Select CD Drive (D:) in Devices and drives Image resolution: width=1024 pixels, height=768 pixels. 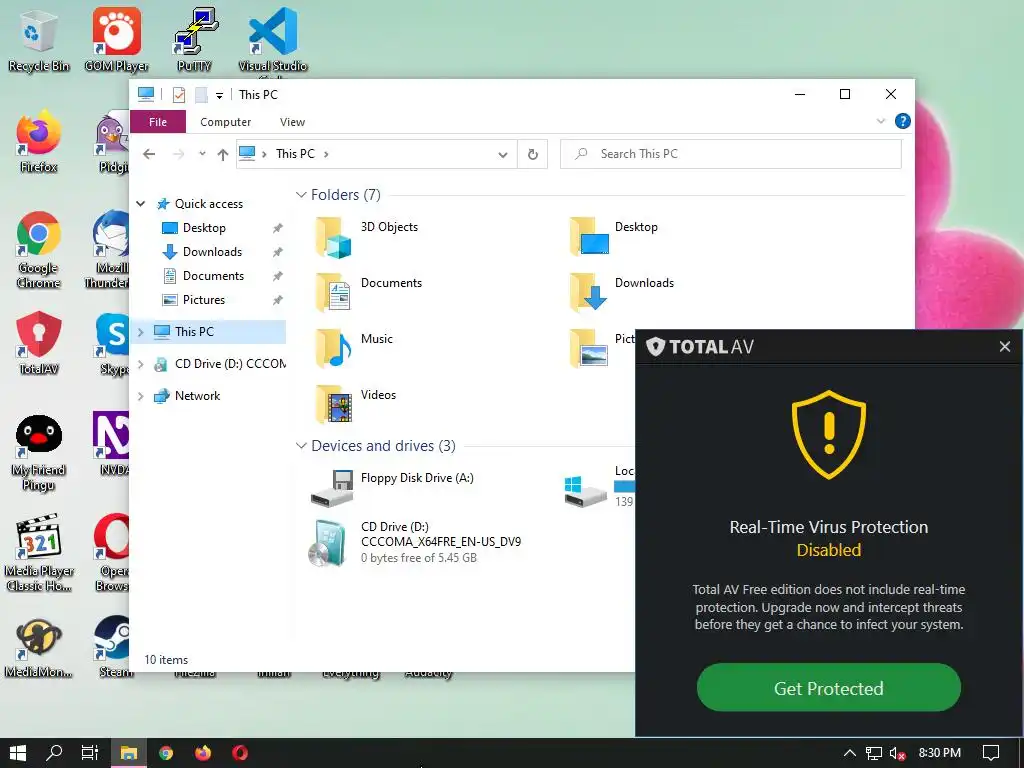(415, 542)
